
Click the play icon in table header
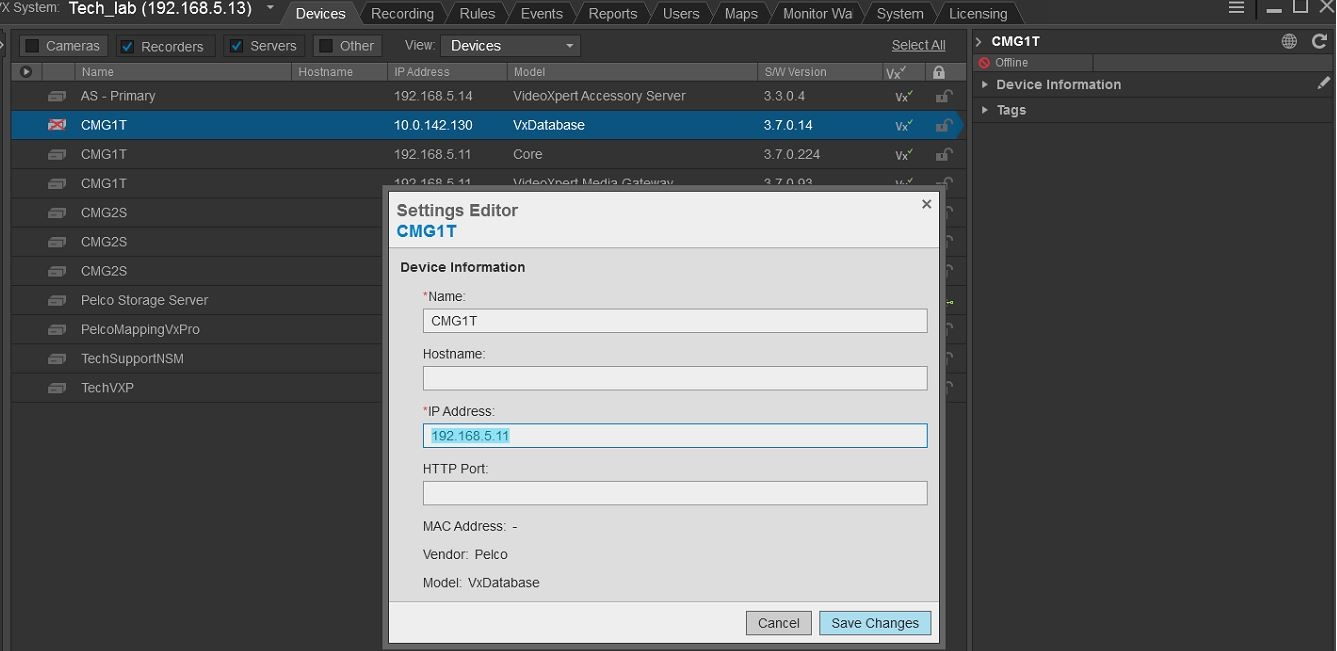pyautogui.click(x=26, y=72)
